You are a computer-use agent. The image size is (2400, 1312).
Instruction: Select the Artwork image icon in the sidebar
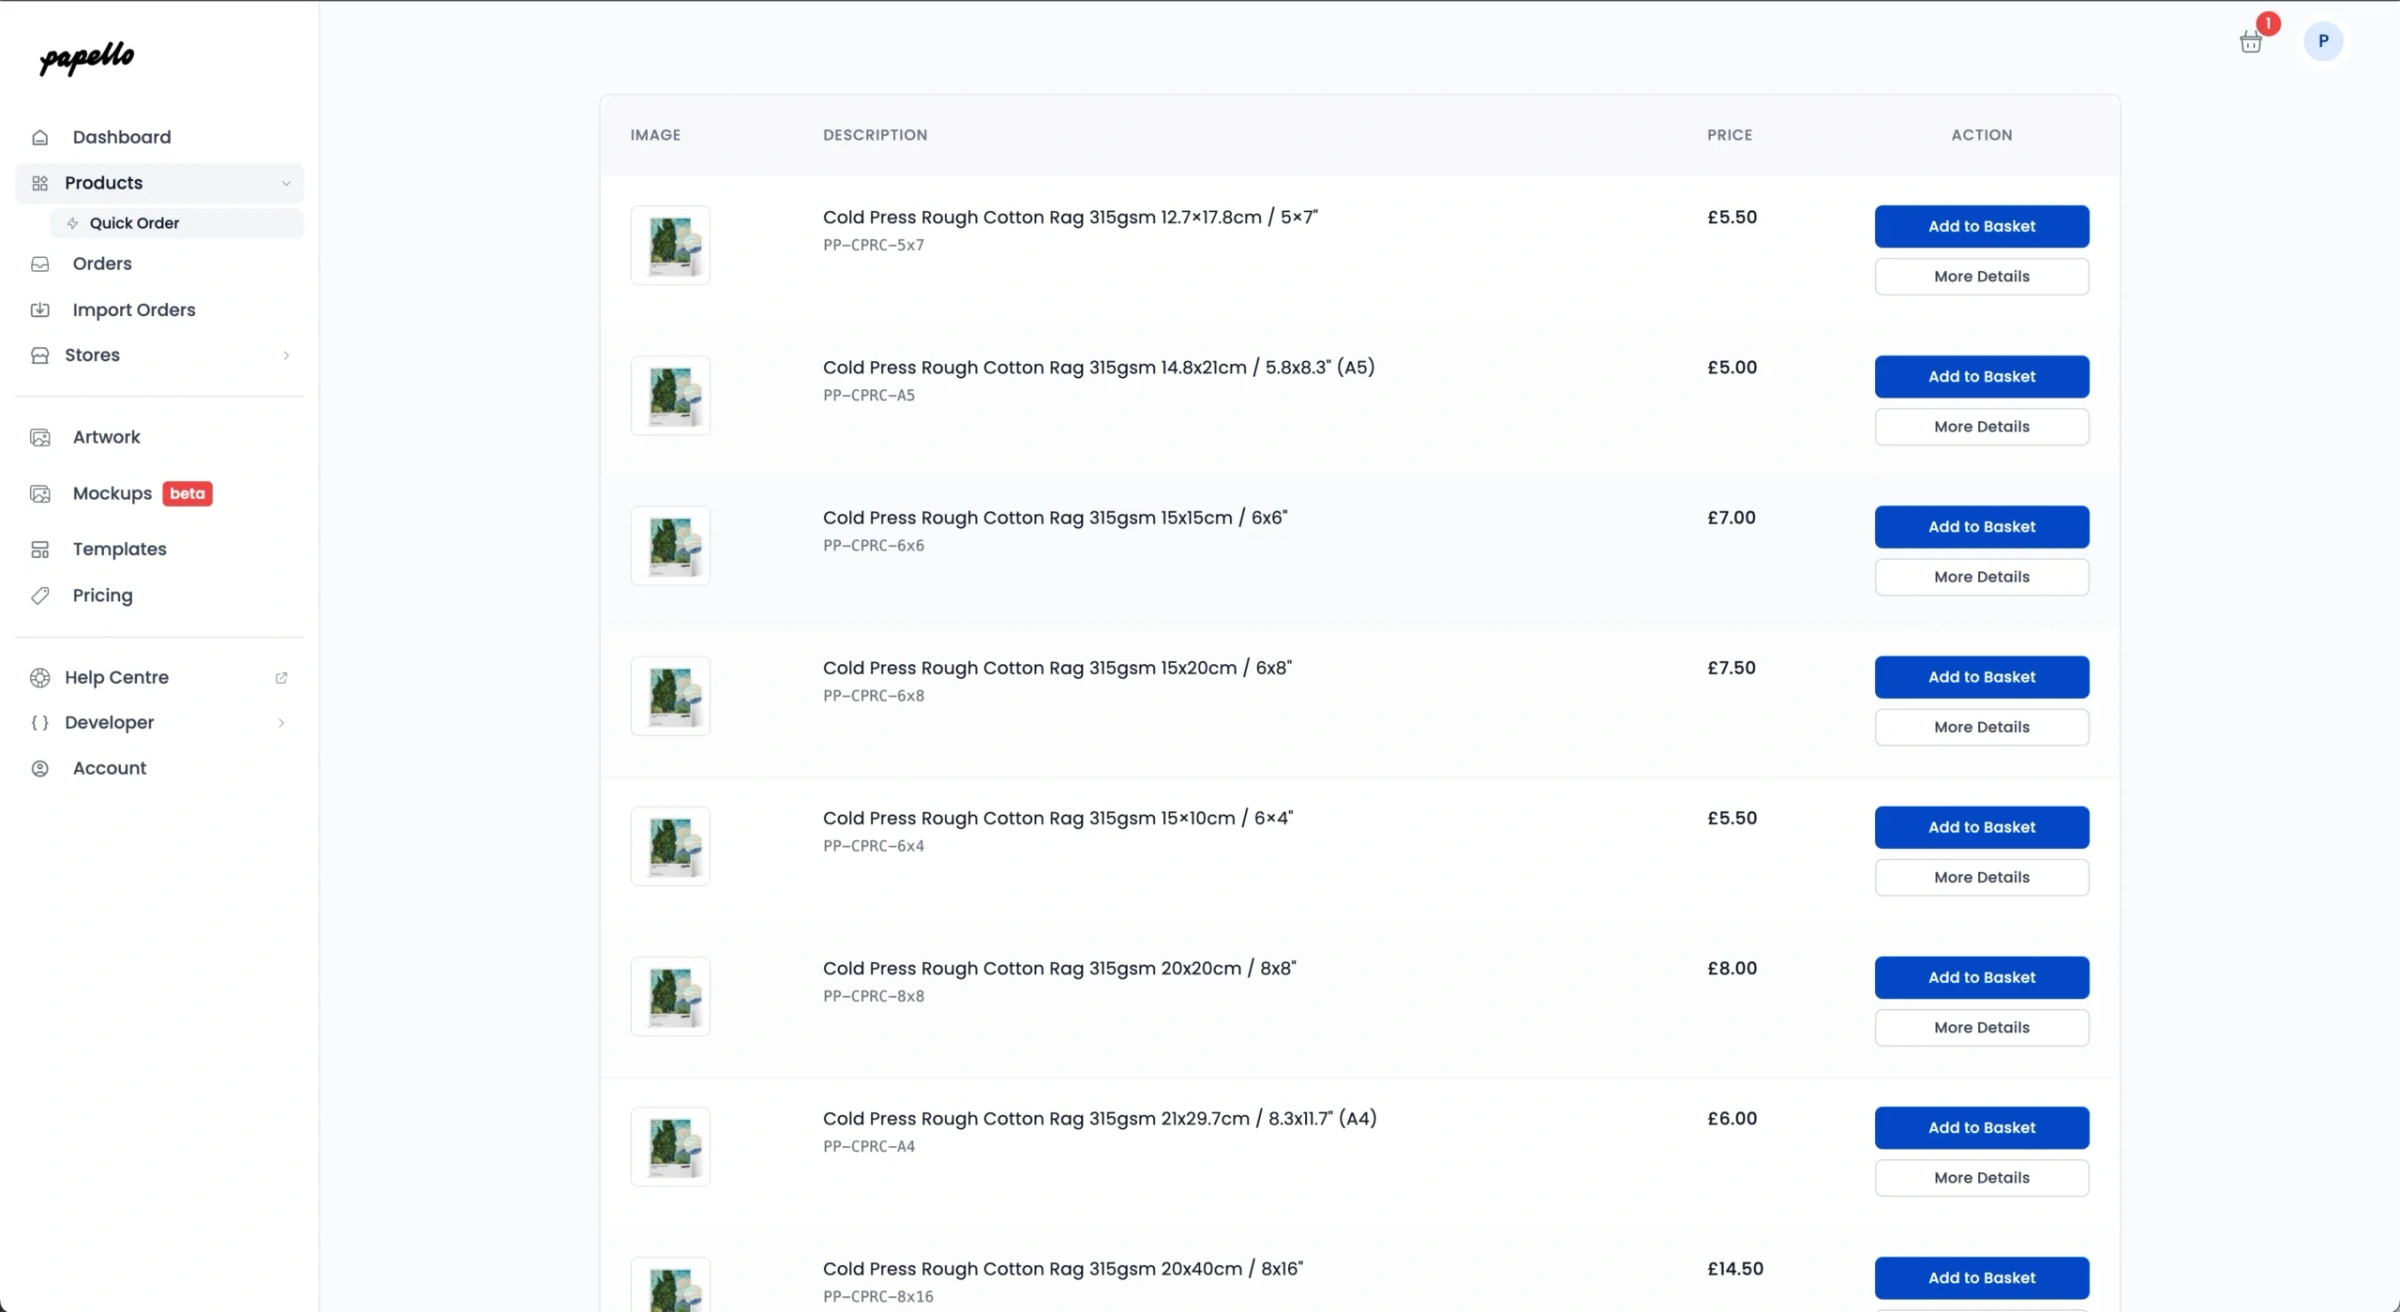click(40, 437)
